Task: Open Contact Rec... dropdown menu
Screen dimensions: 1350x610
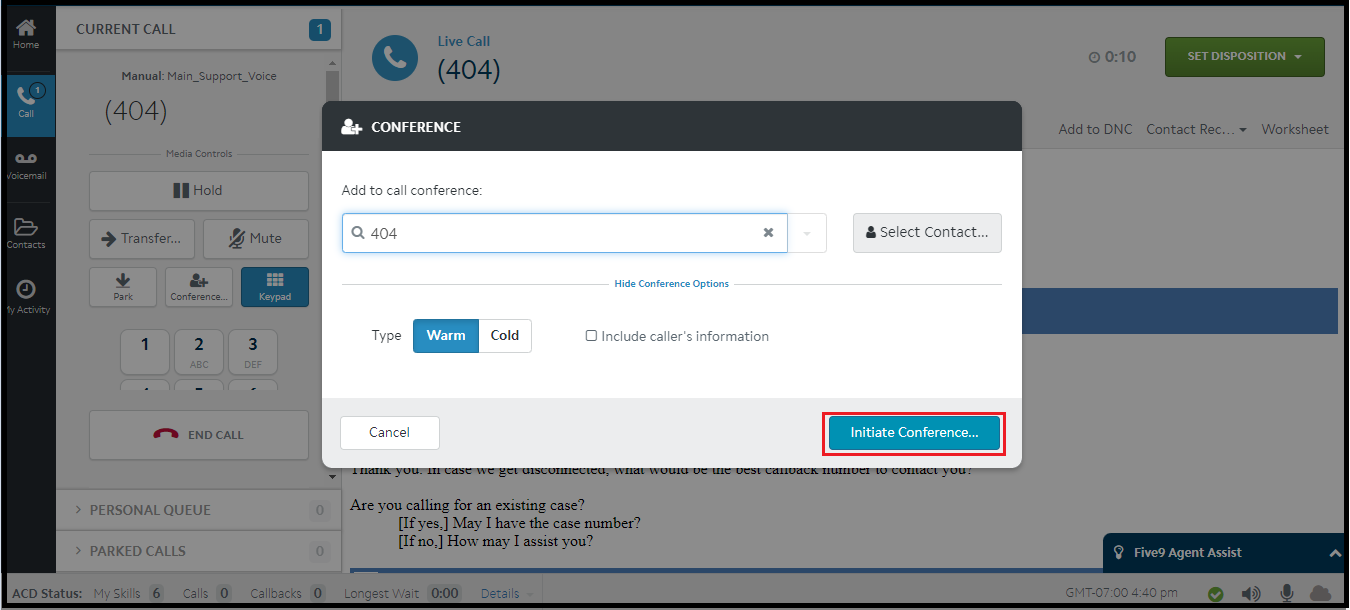Action: pos(1196,129)
